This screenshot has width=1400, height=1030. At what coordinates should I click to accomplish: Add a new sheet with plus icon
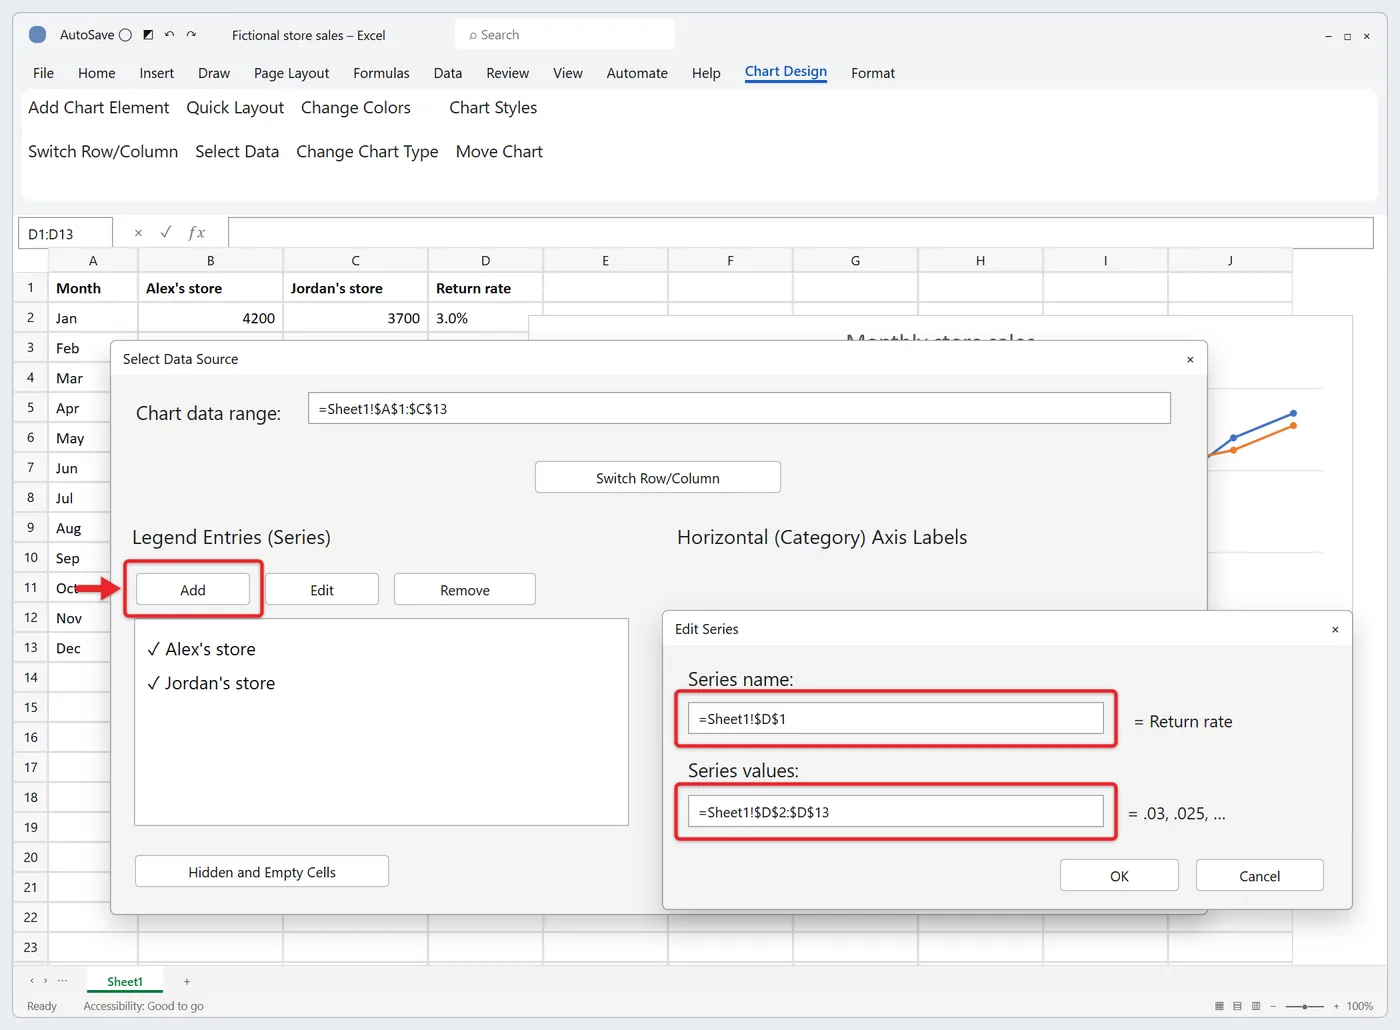pyautogui.click(x=187, y=982)
